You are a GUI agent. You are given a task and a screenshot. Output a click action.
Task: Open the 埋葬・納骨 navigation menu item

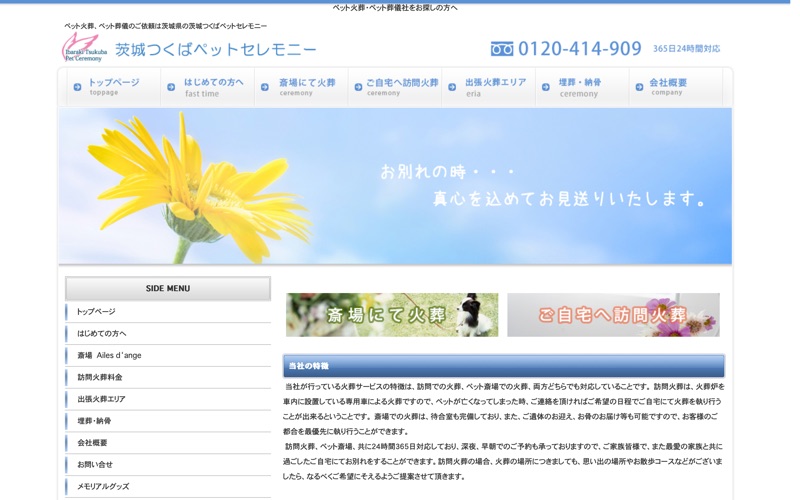tap(582, 87)
